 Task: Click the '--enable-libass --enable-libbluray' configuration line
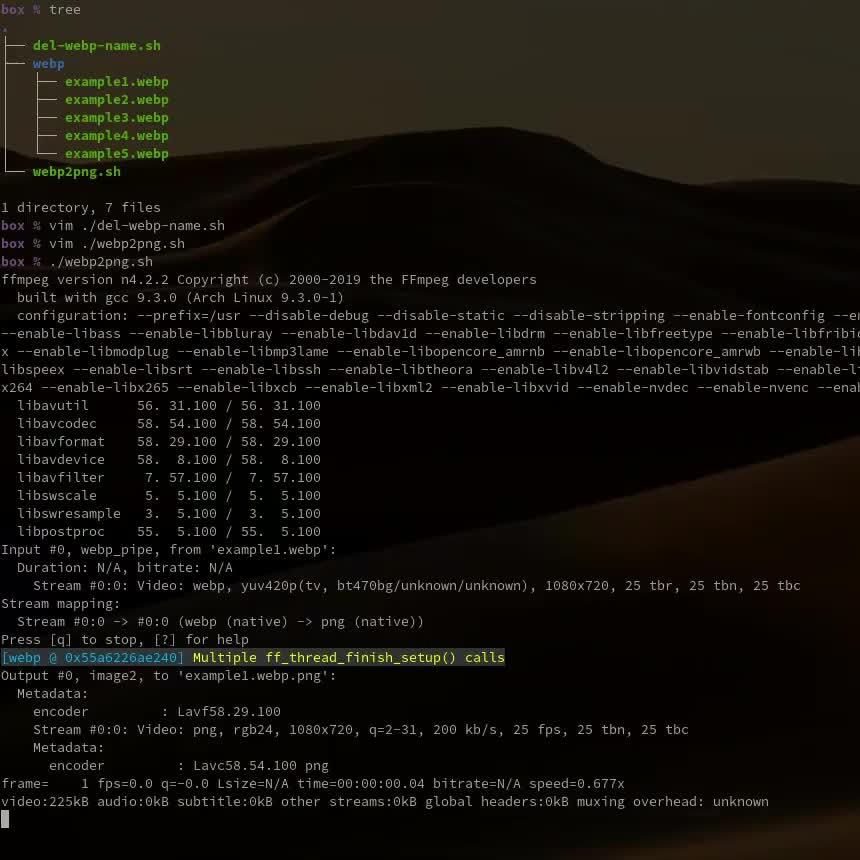[430, 333]
